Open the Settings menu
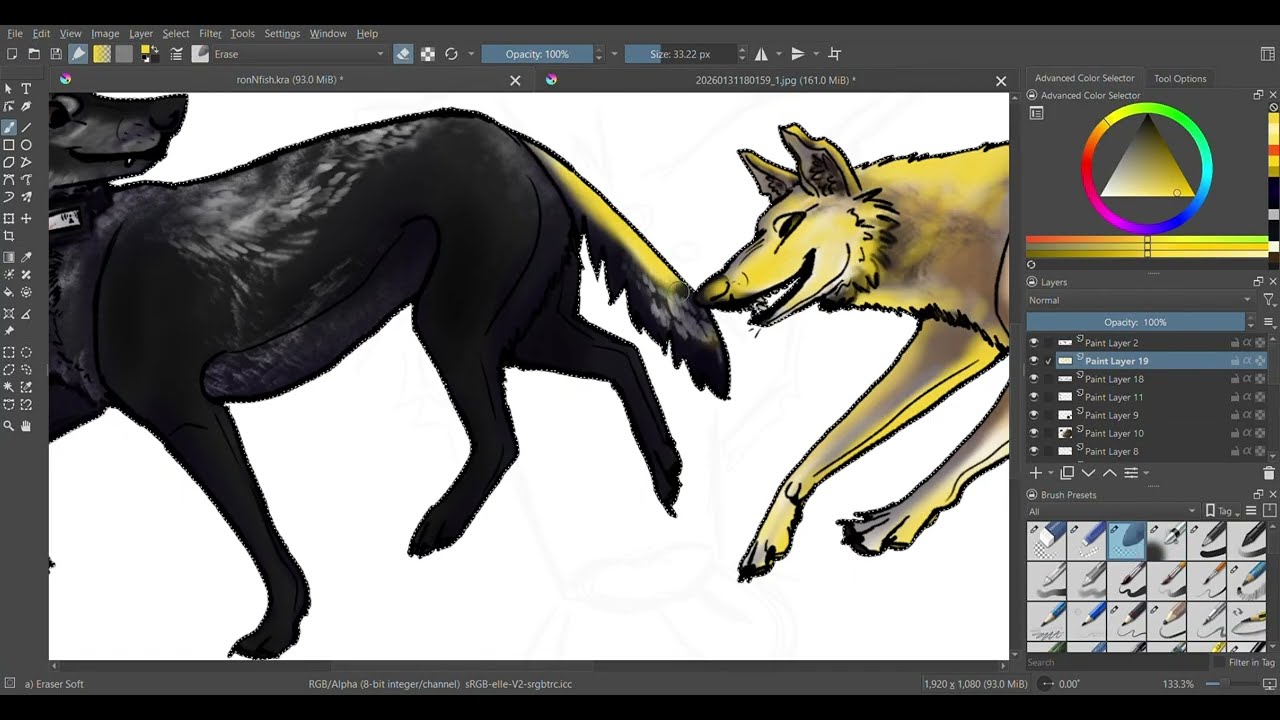Viewport: 1280px width, 720px height. point(282,33)
